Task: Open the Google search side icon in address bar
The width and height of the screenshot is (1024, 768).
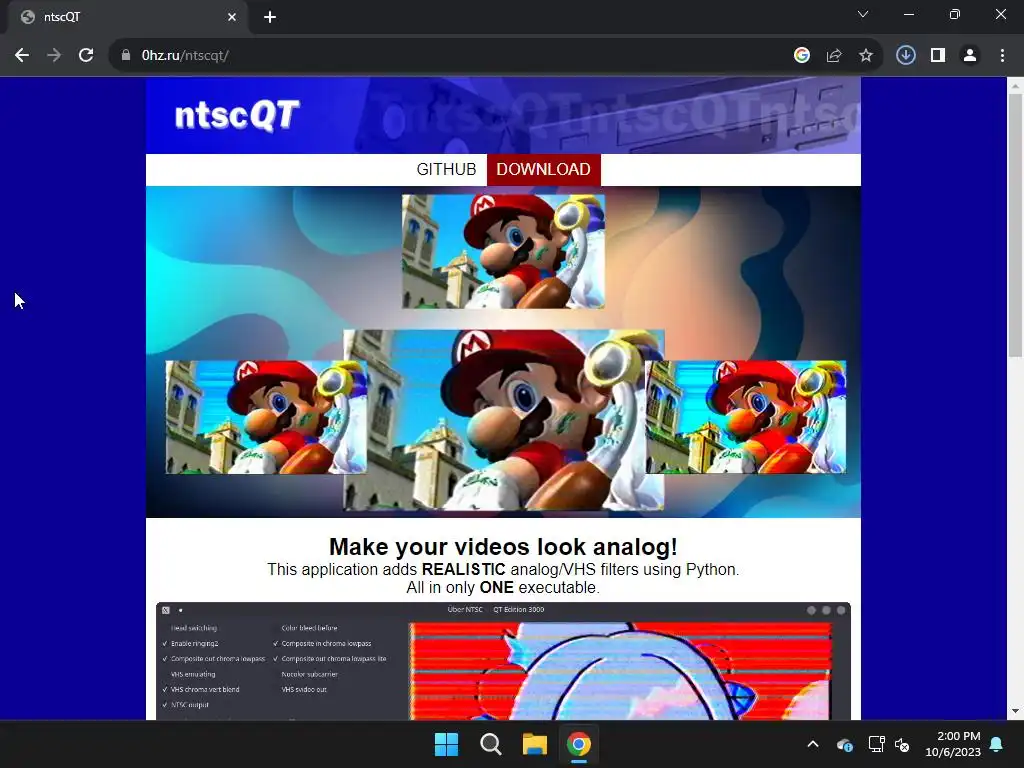Action: pyautogui.click(x=802, y=56)
